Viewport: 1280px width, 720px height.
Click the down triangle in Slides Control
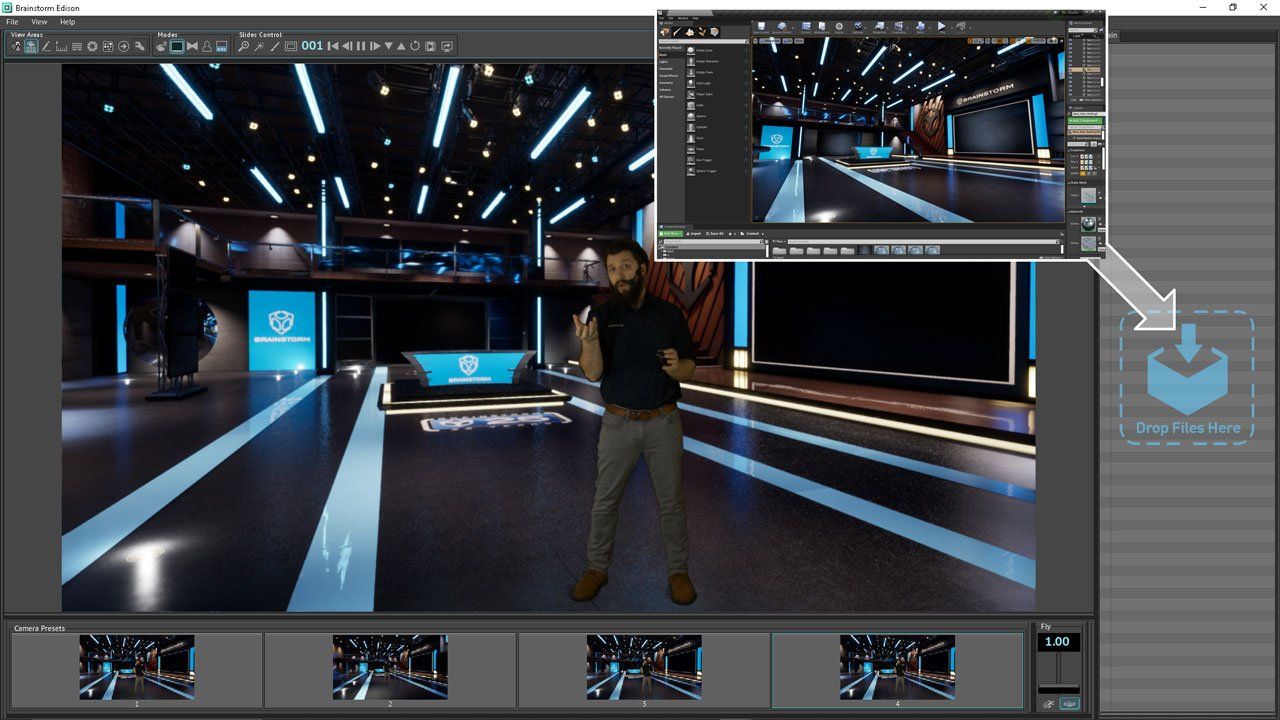tap(388, 46)
